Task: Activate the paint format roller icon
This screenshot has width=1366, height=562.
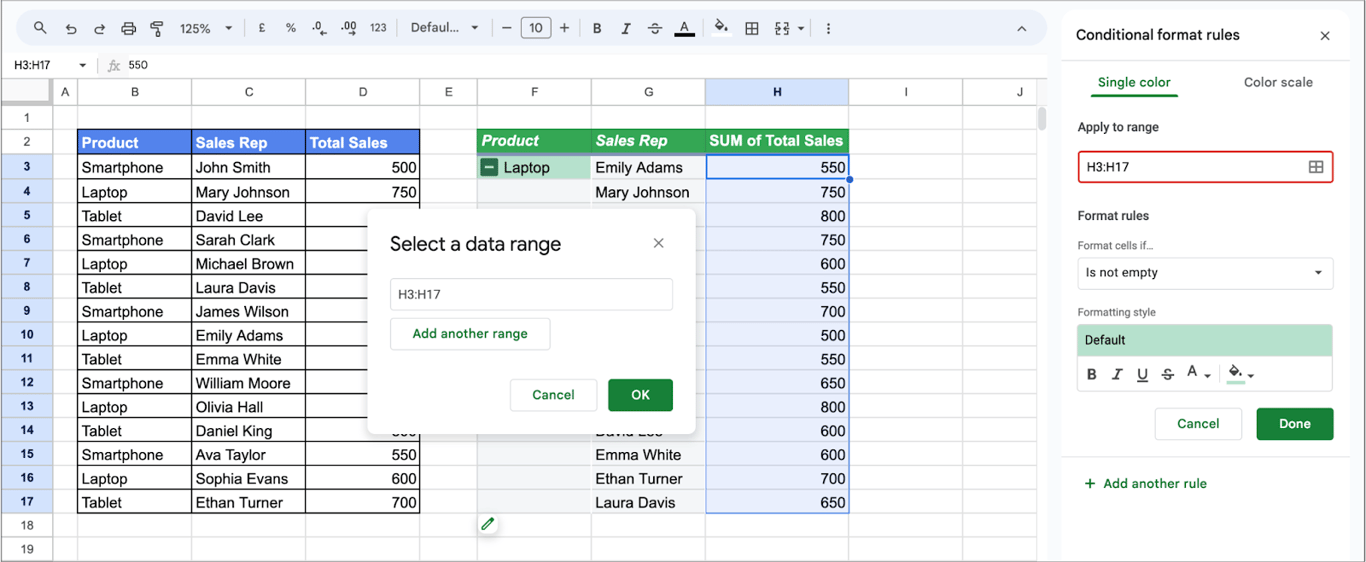Action: 157,28
